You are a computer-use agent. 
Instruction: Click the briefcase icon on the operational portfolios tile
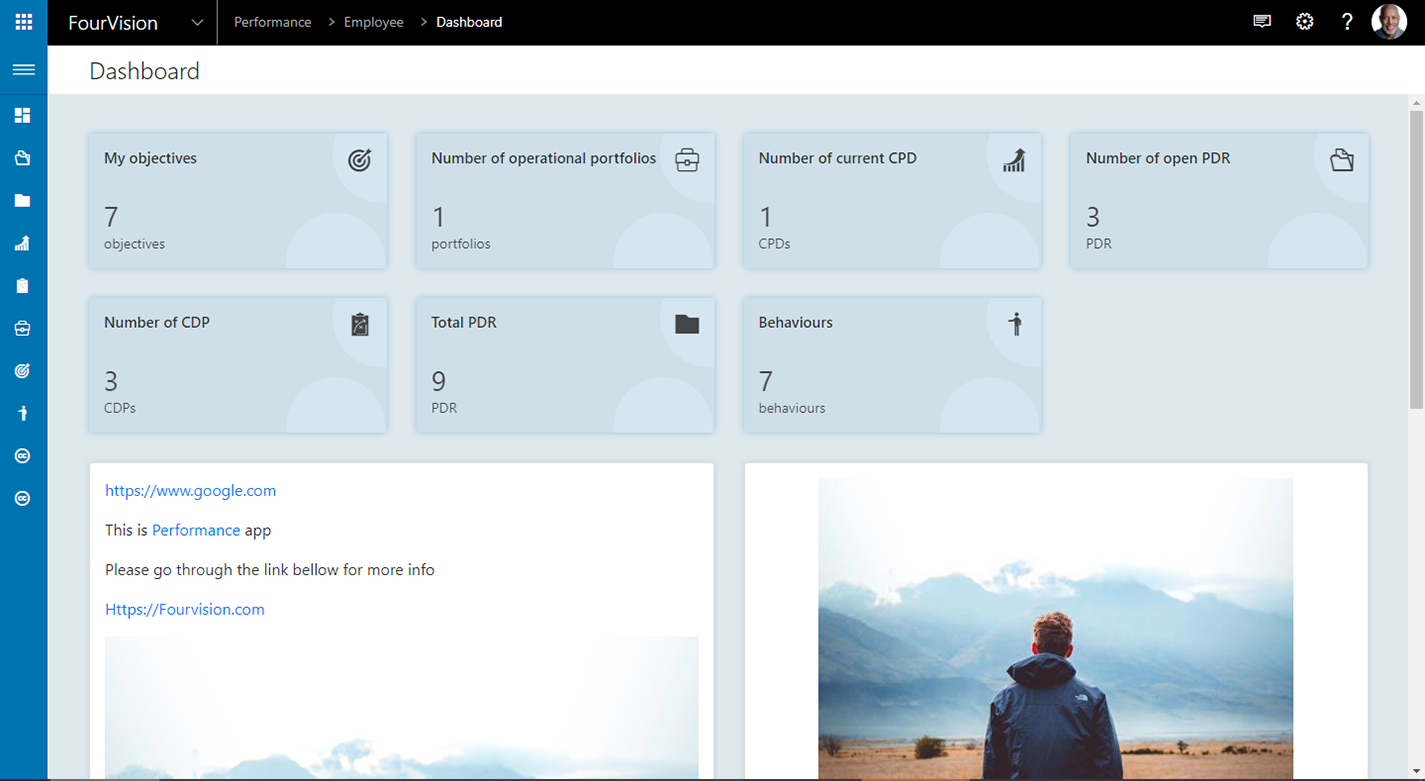click(x=687, y=160)
